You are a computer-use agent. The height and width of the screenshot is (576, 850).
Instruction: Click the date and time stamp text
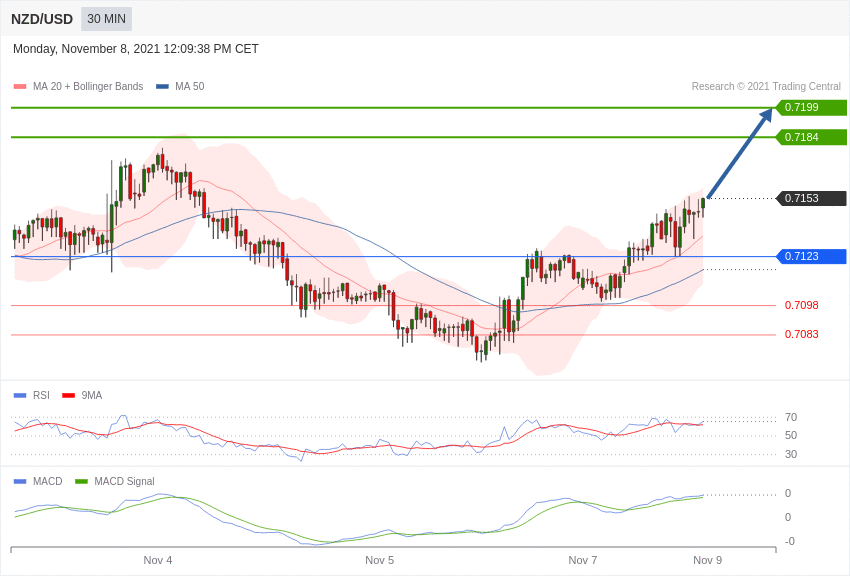[x=136, y=49]
